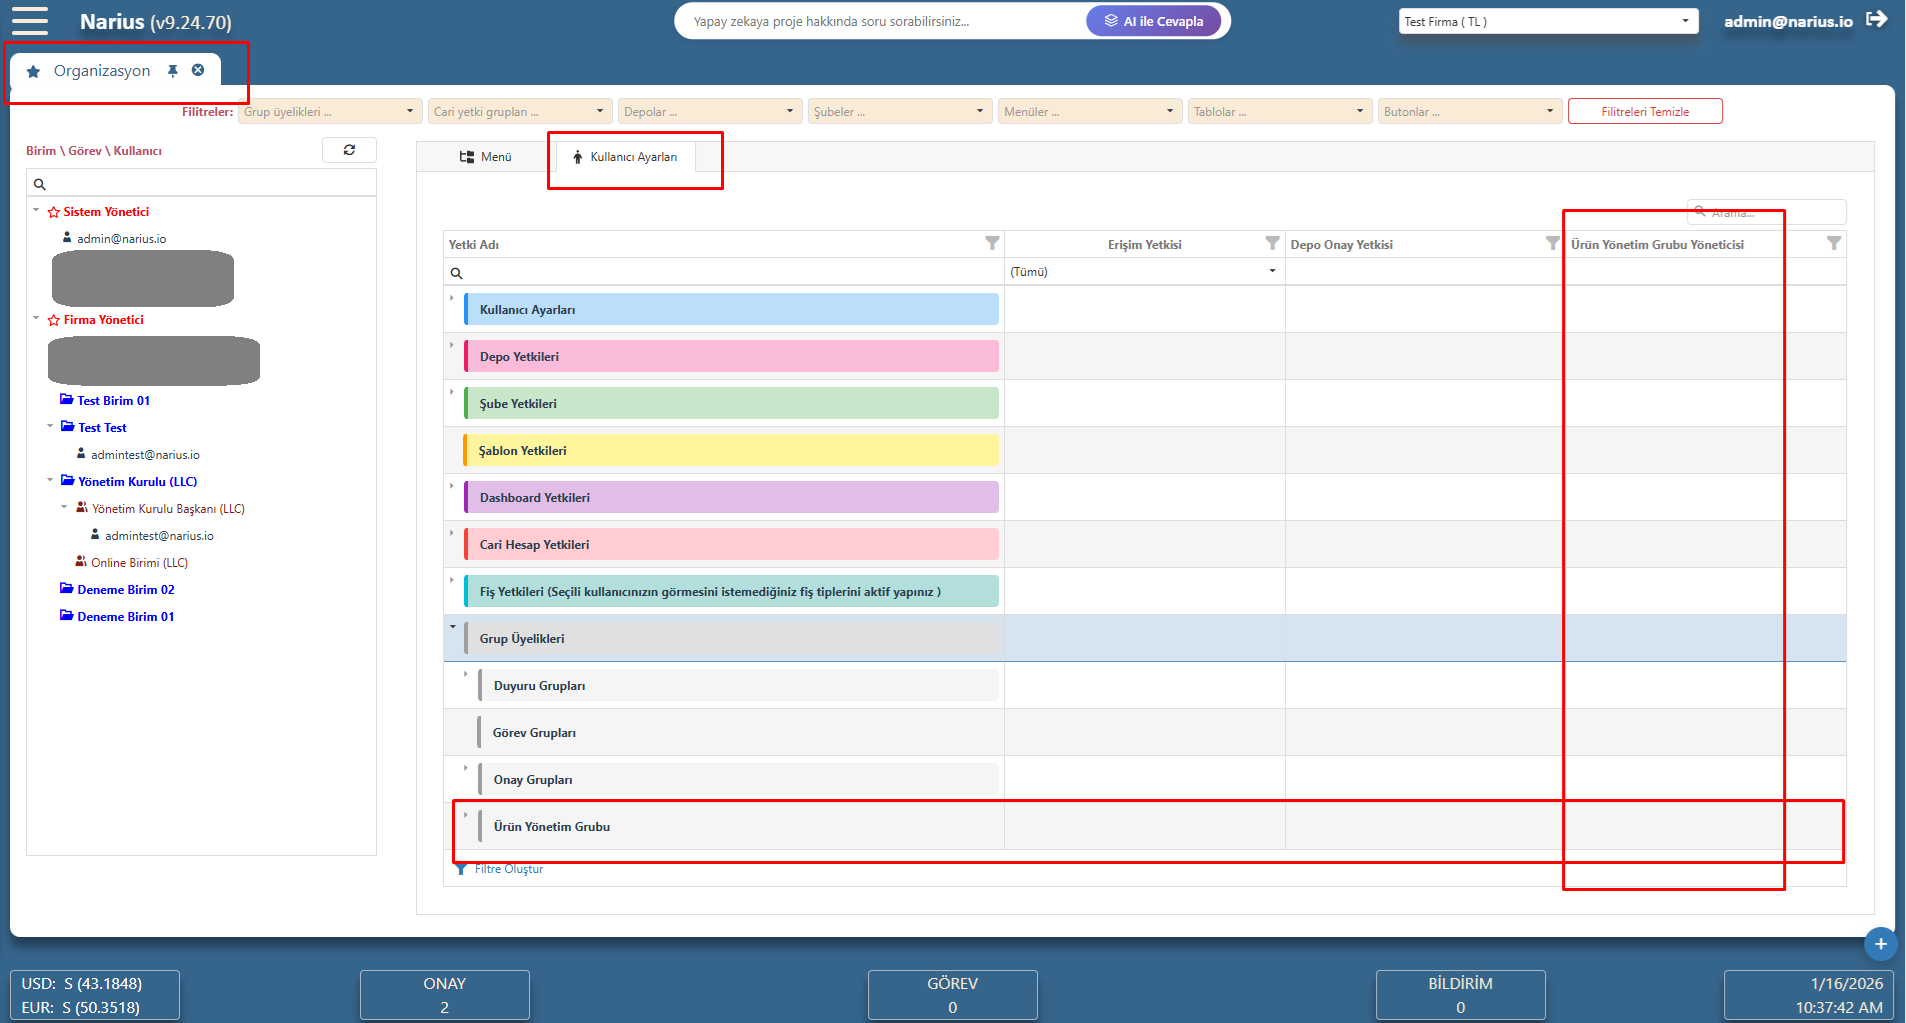Image resolution: width=1906 pixels, height=1023 pixels.
Task: Click the AI question input field
Action: click(x=880, y=21)
